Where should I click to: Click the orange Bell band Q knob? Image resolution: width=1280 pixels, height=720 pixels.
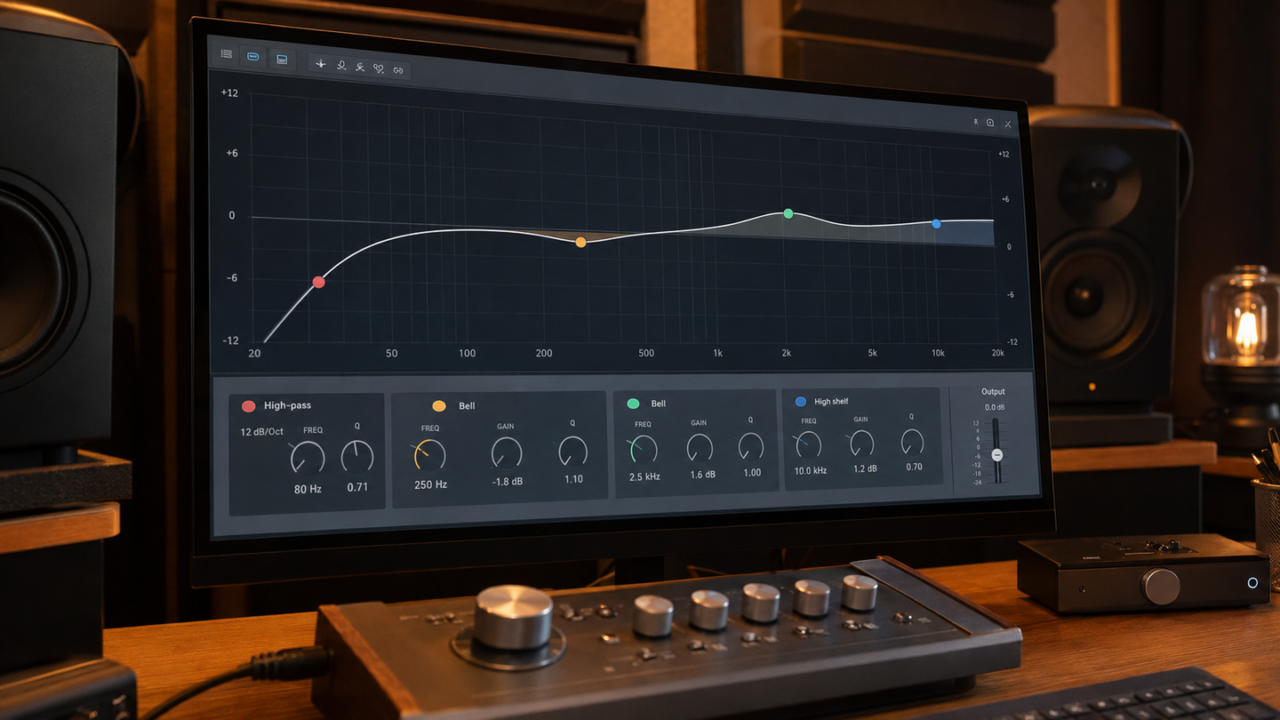[573, 451]
